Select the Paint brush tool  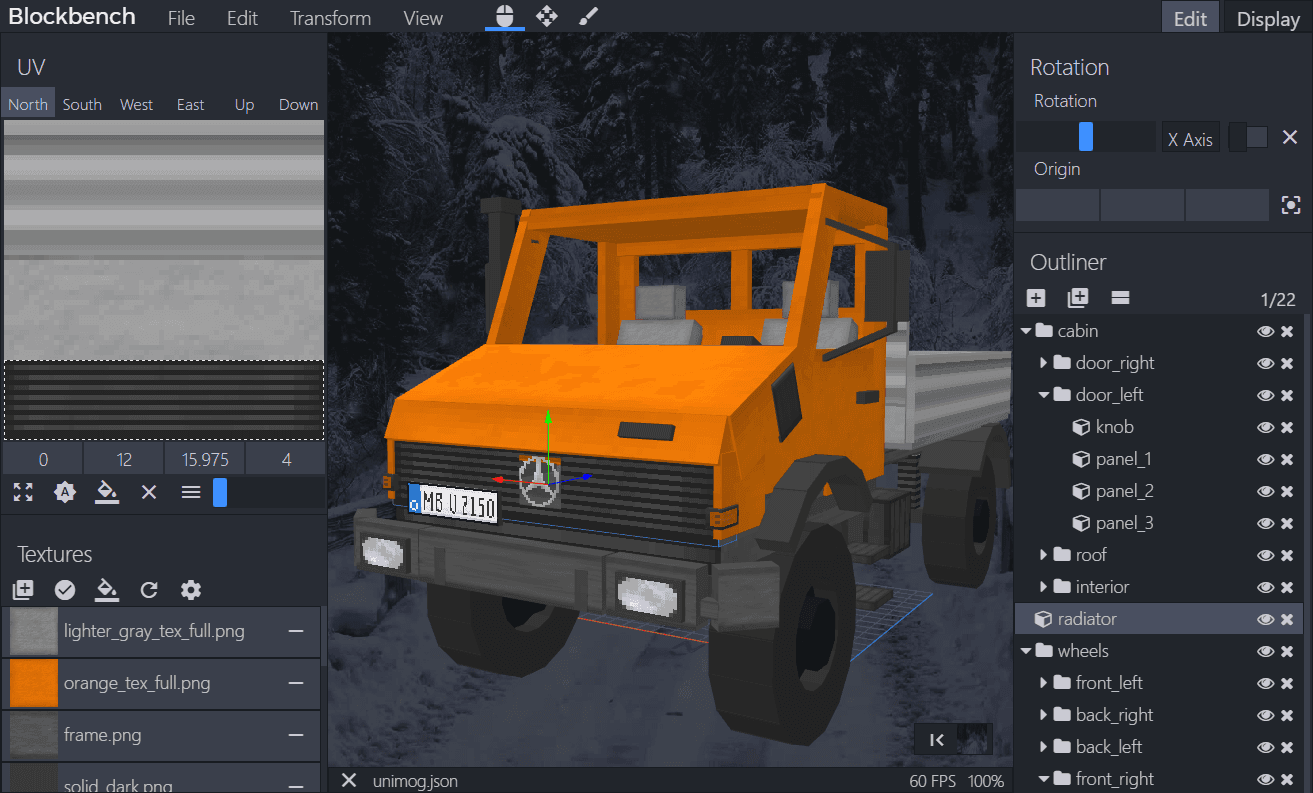pos(588,17)
